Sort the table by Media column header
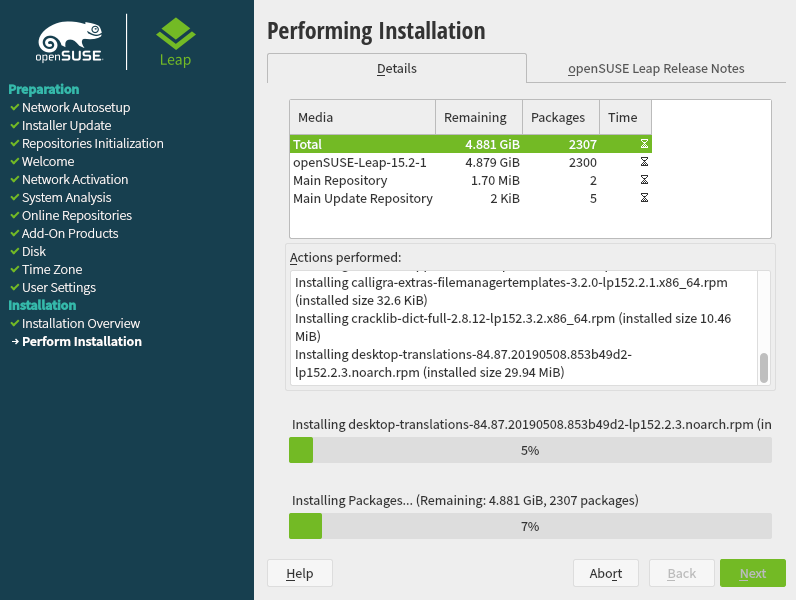This screenshot has width=796, height=600. [x=362, y=117]
